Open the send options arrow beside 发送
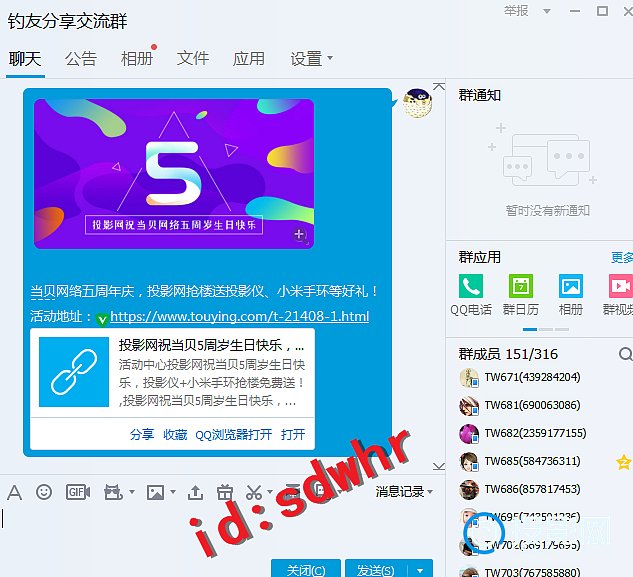This screenshot has height=577, width=633. click(420, 570)
